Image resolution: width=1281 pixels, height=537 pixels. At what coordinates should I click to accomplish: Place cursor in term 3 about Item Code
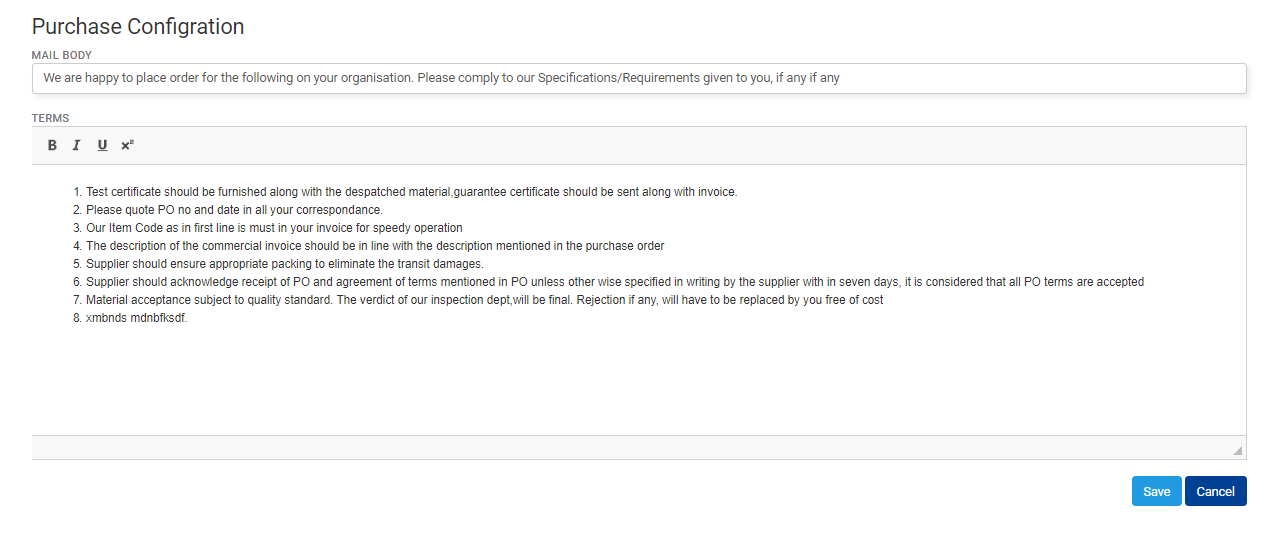pyautogui.click(x=274, y=228)
